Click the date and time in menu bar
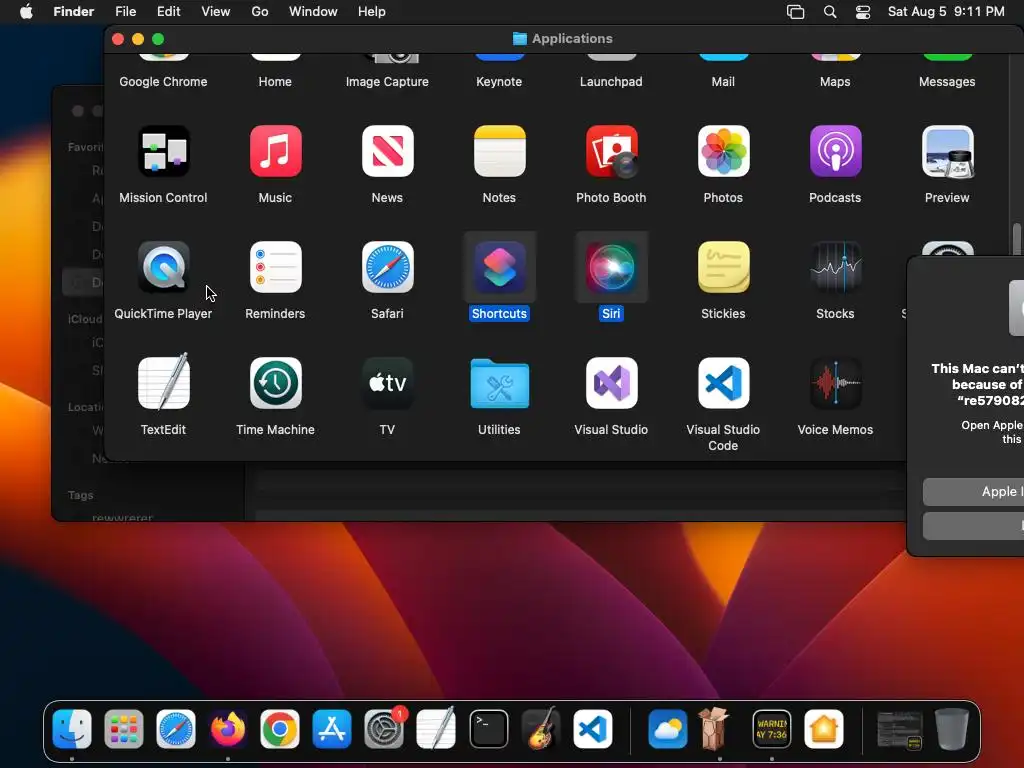Screen dimensions: 1024x768 tap(946, 12)
